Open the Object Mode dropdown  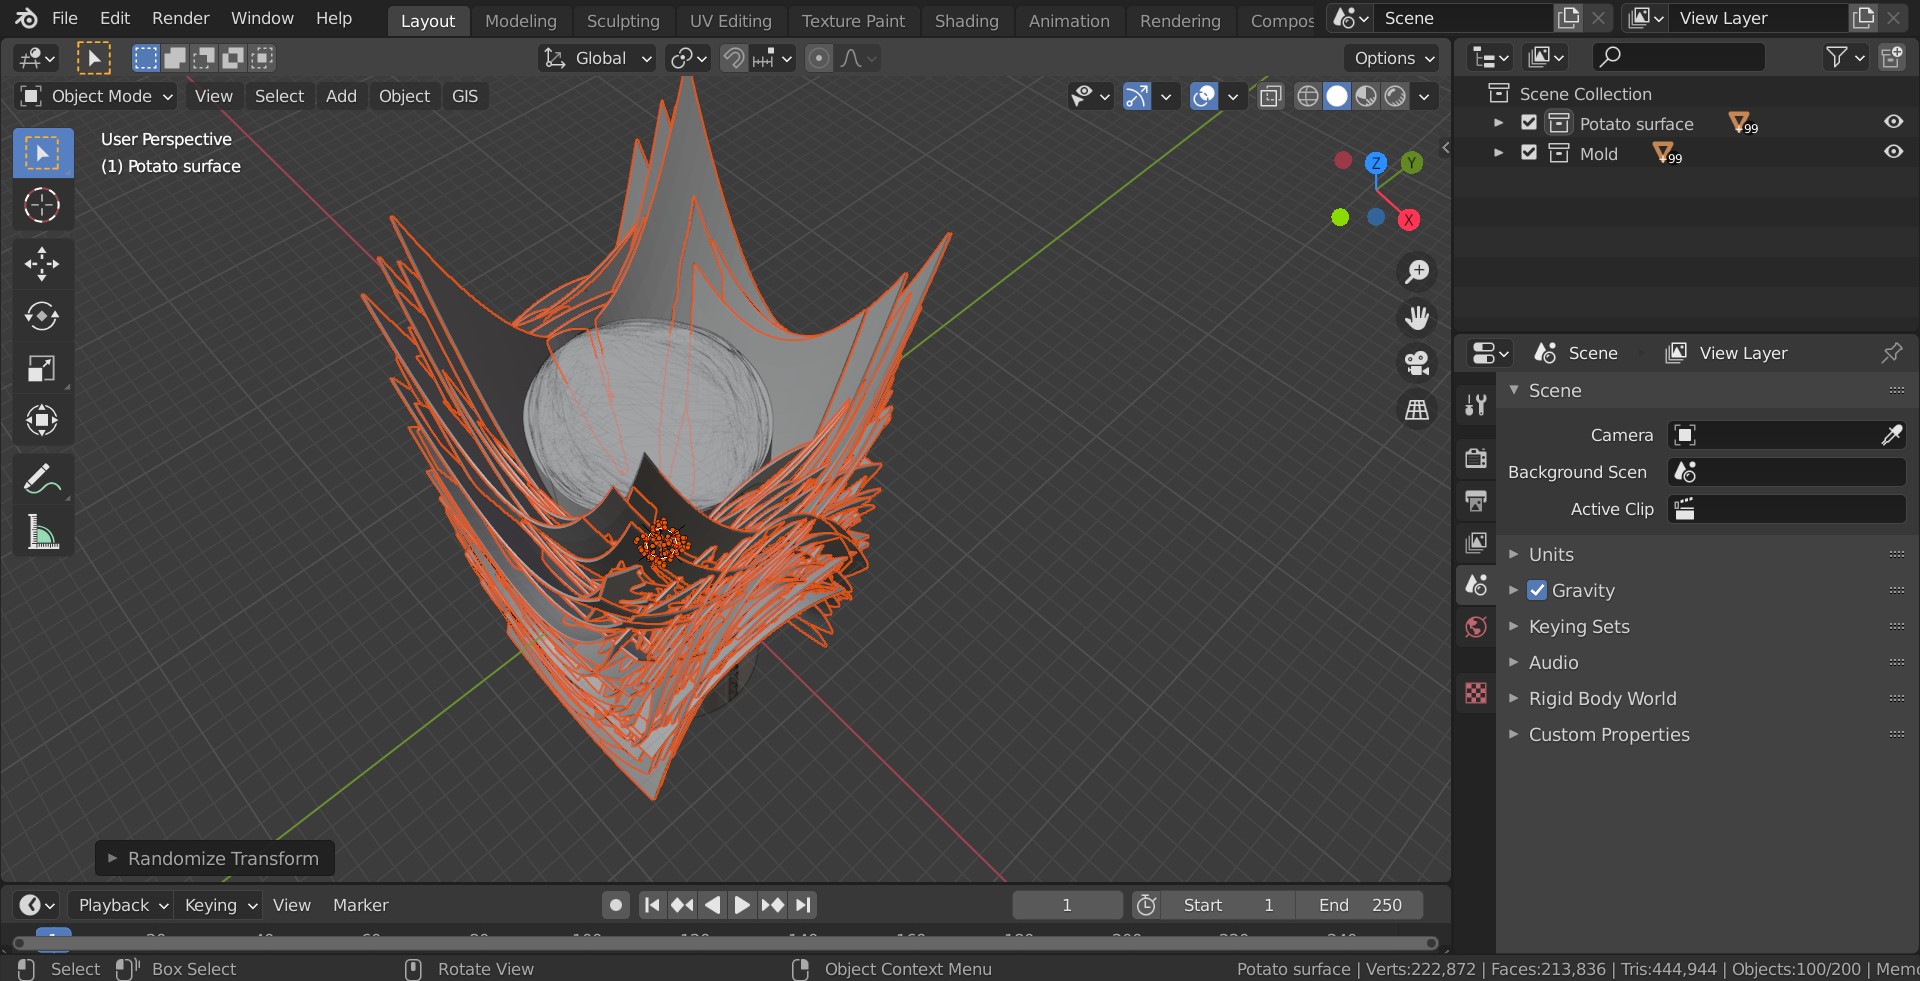pyautogui.click(x=98, y=96)
